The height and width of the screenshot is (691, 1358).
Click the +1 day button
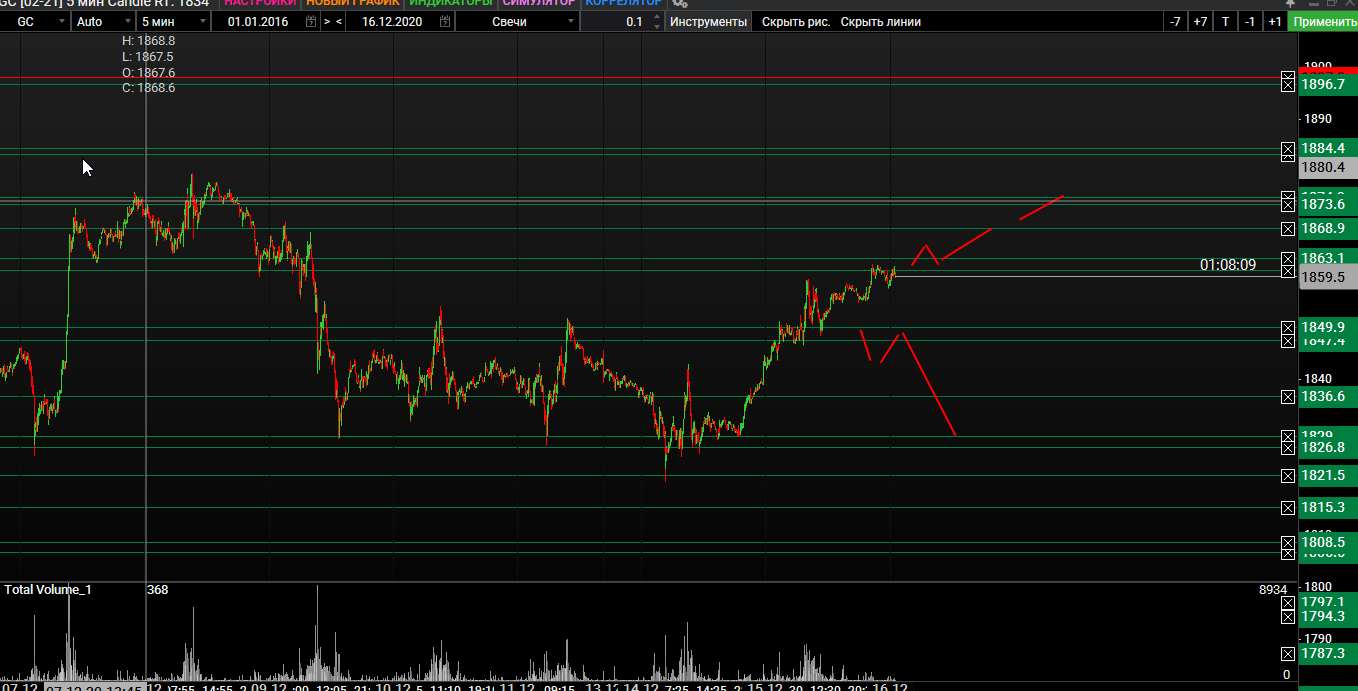click(1274, 21)
